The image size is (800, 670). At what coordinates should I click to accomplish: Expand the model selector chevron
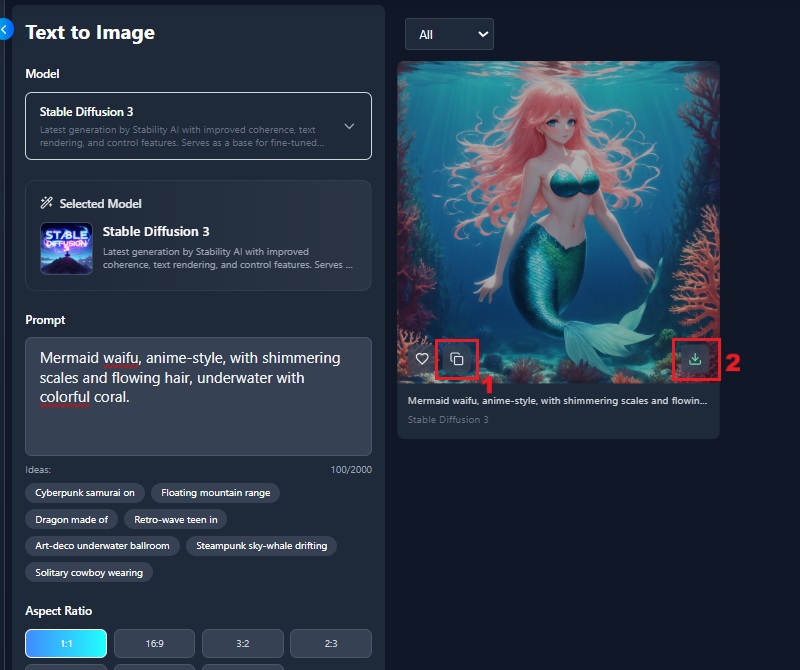tap(349, 126)
